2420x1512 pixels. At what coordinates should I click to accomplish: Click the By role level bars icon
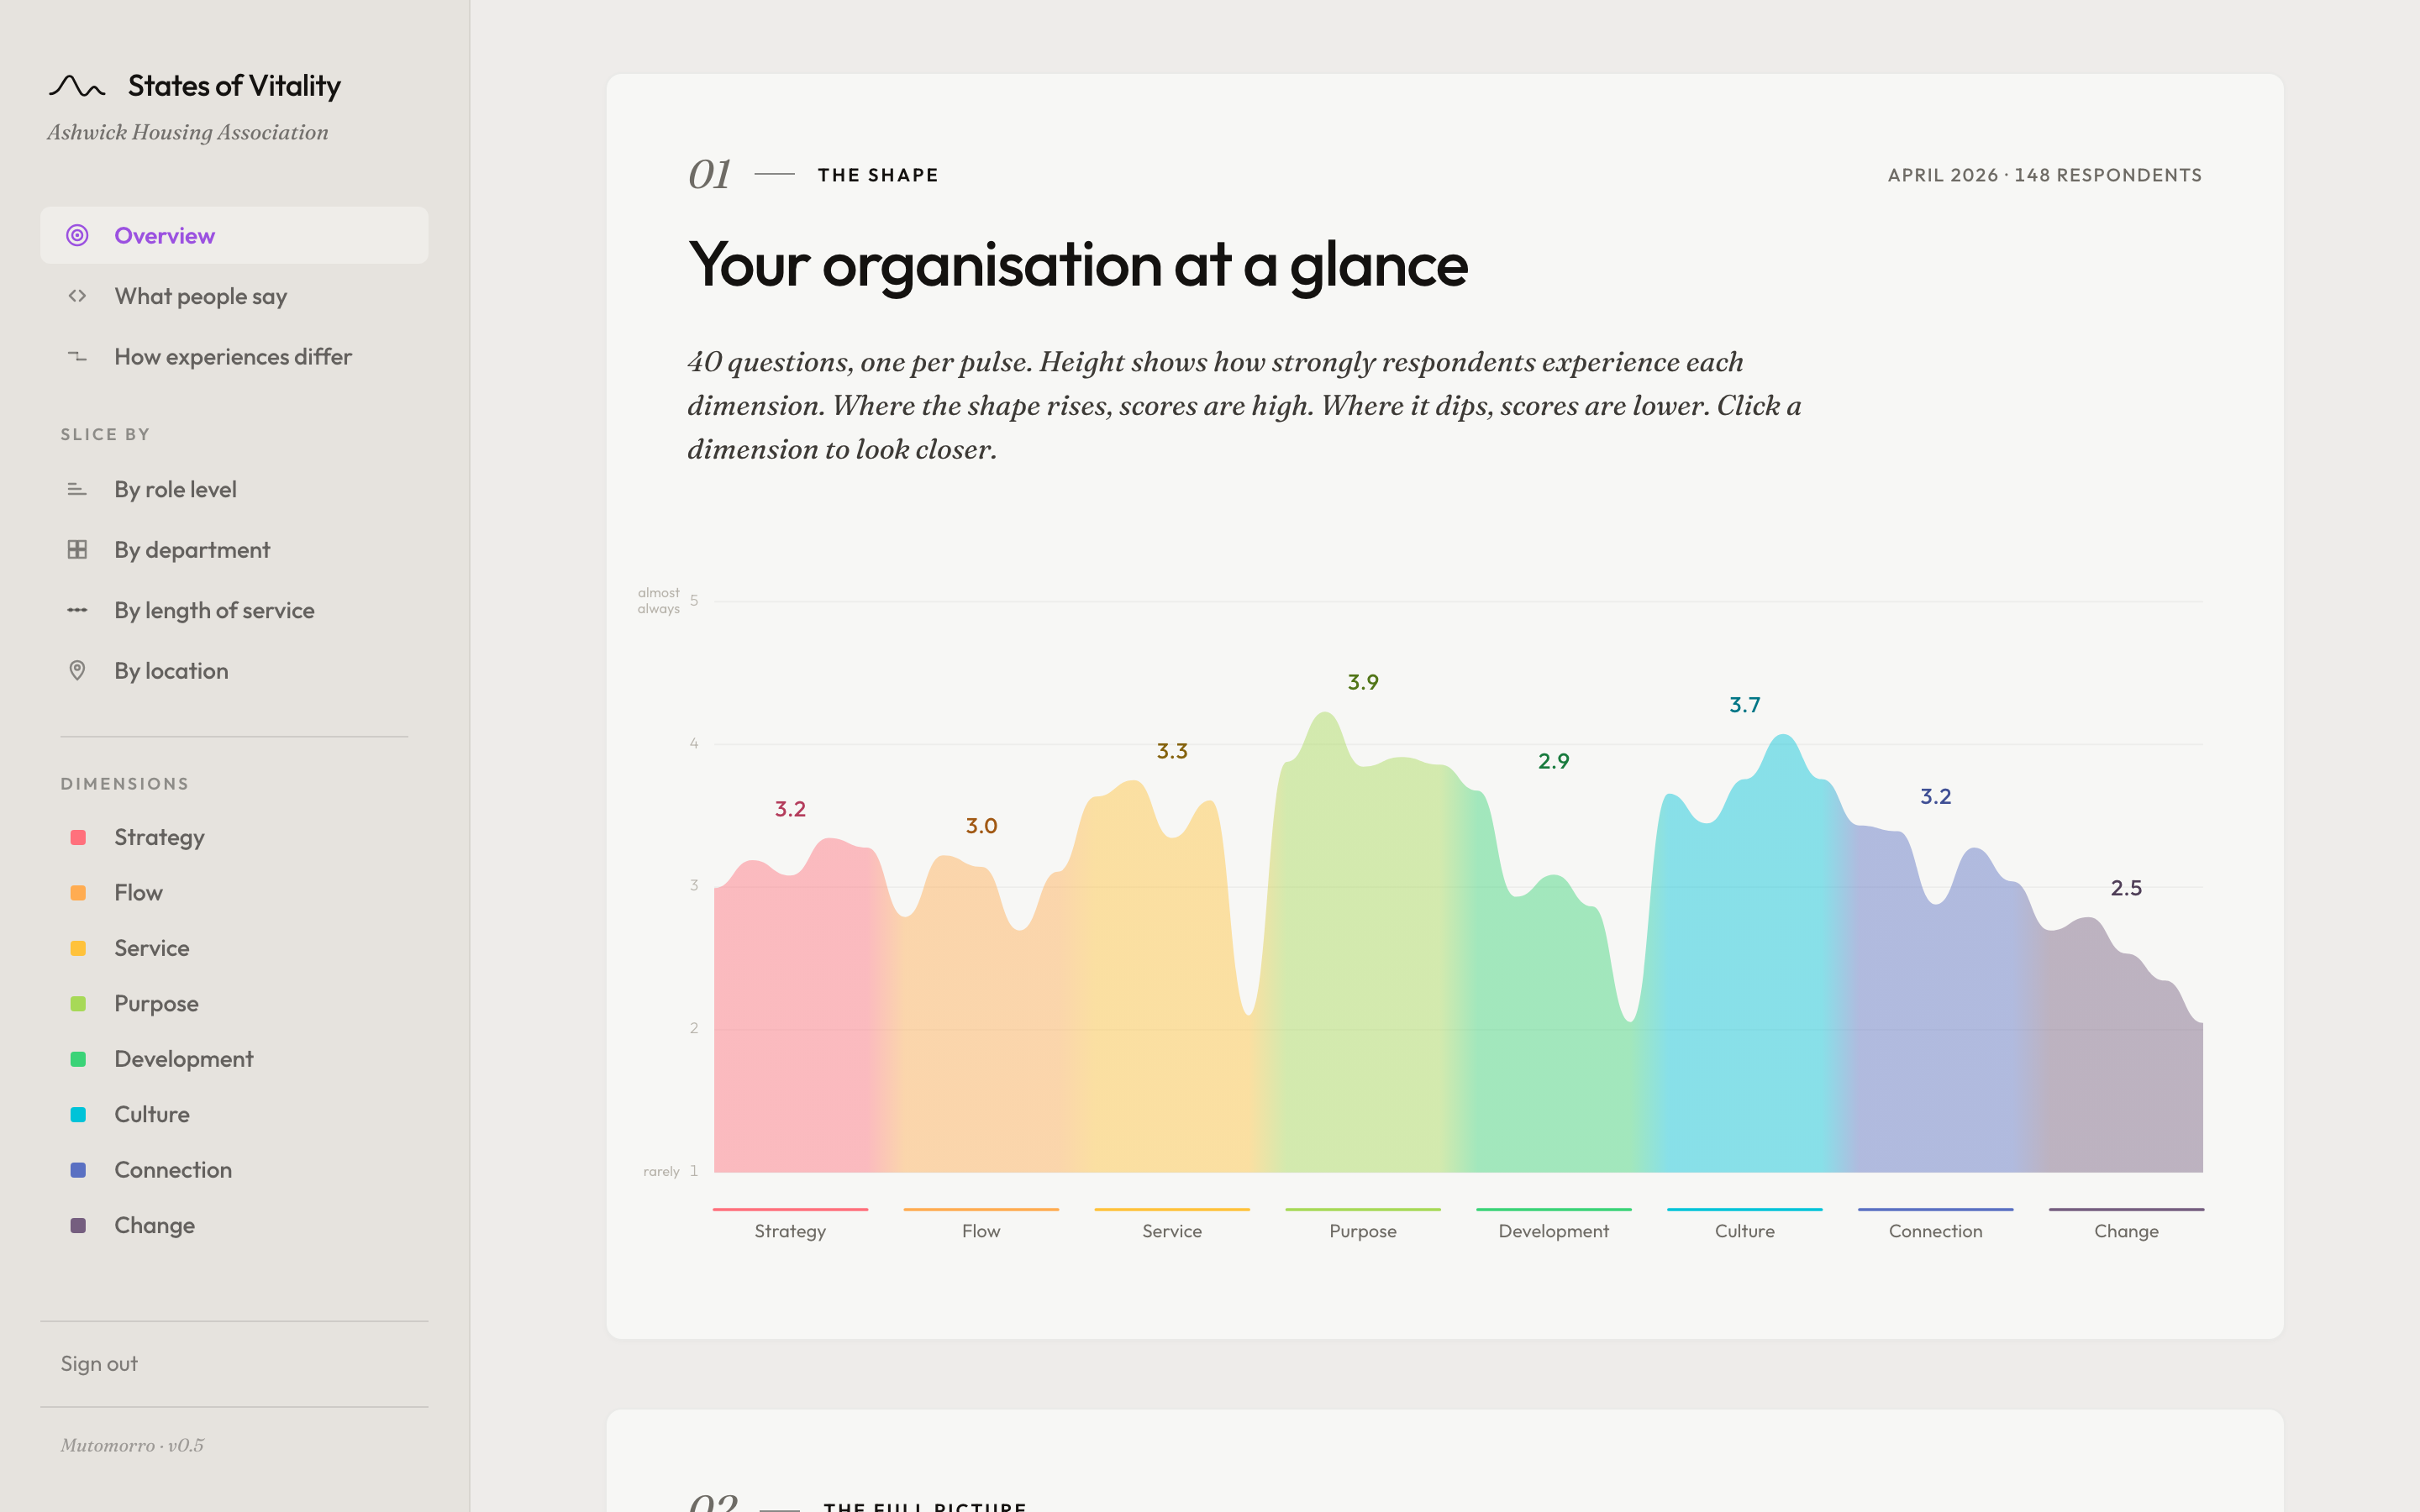click(77, 490)
